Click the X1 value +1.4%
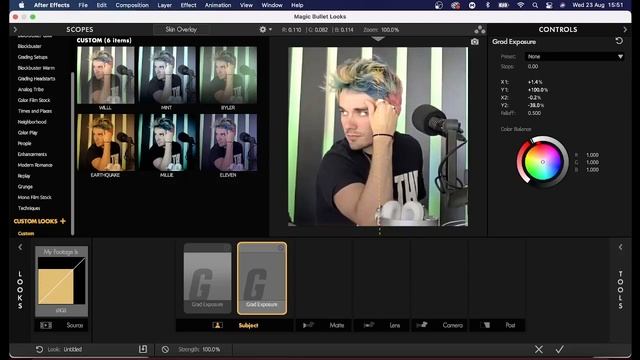 [535, 82]
